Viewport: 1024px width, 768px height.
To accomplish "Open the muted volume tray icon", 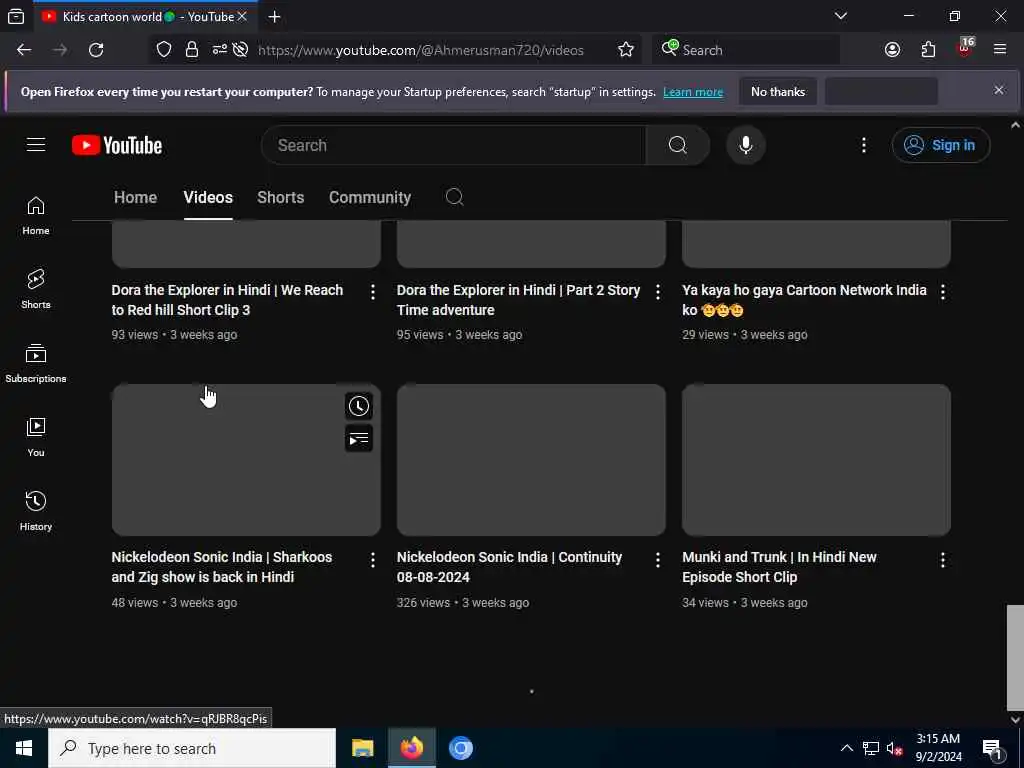I will tap(894, 748).
